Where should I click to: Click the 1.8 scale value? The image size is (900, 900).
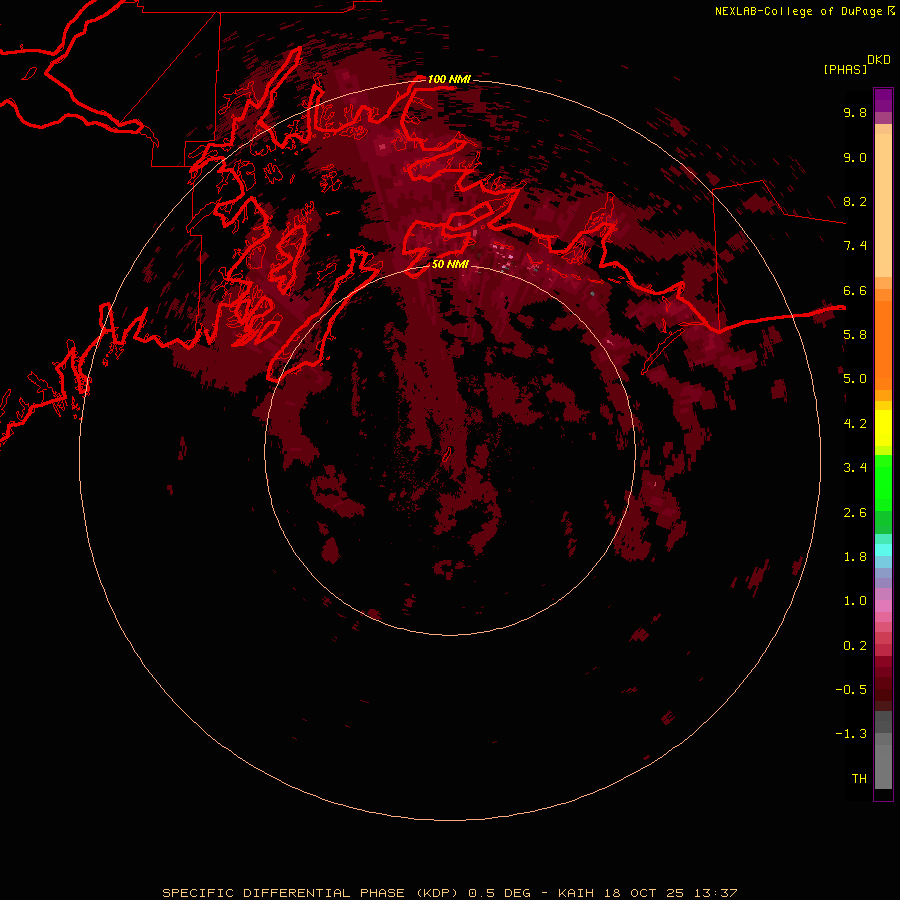[x=855, y=557]
